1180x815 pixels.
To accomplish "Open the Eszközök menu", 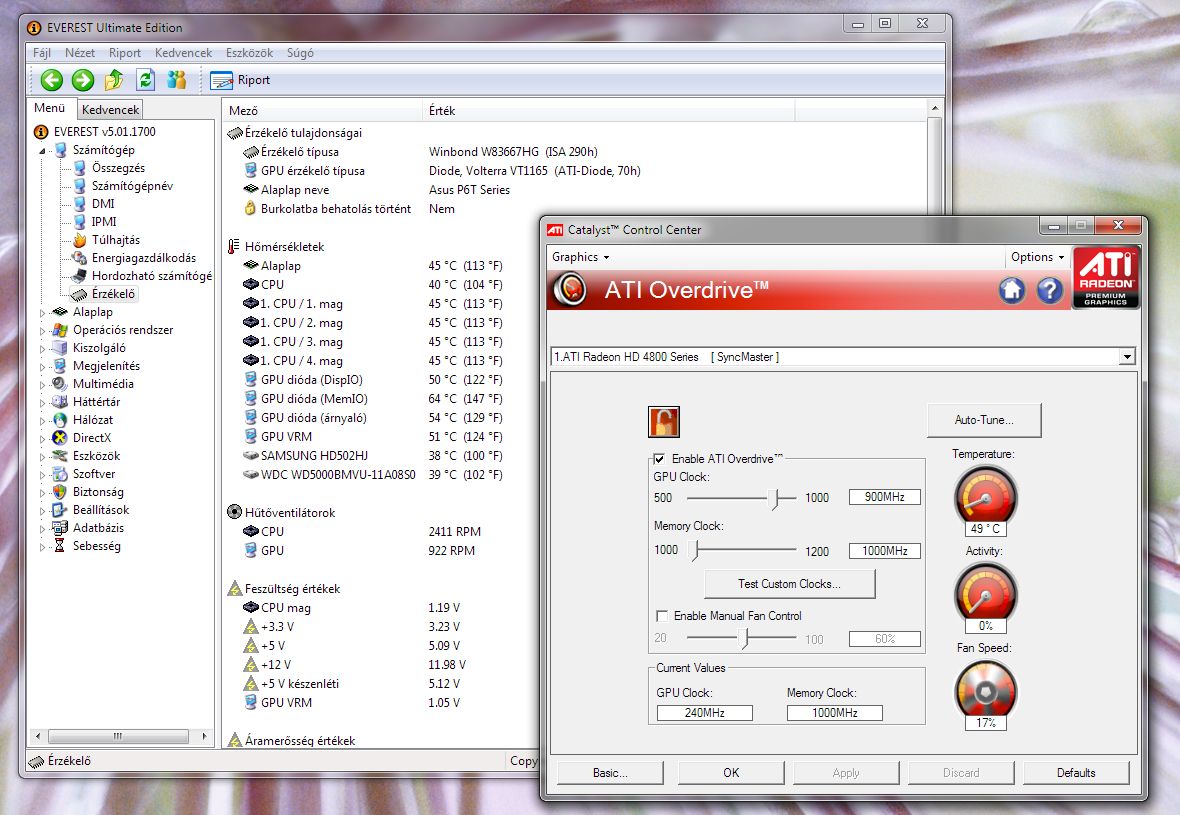I will click(x=249, y=53).
